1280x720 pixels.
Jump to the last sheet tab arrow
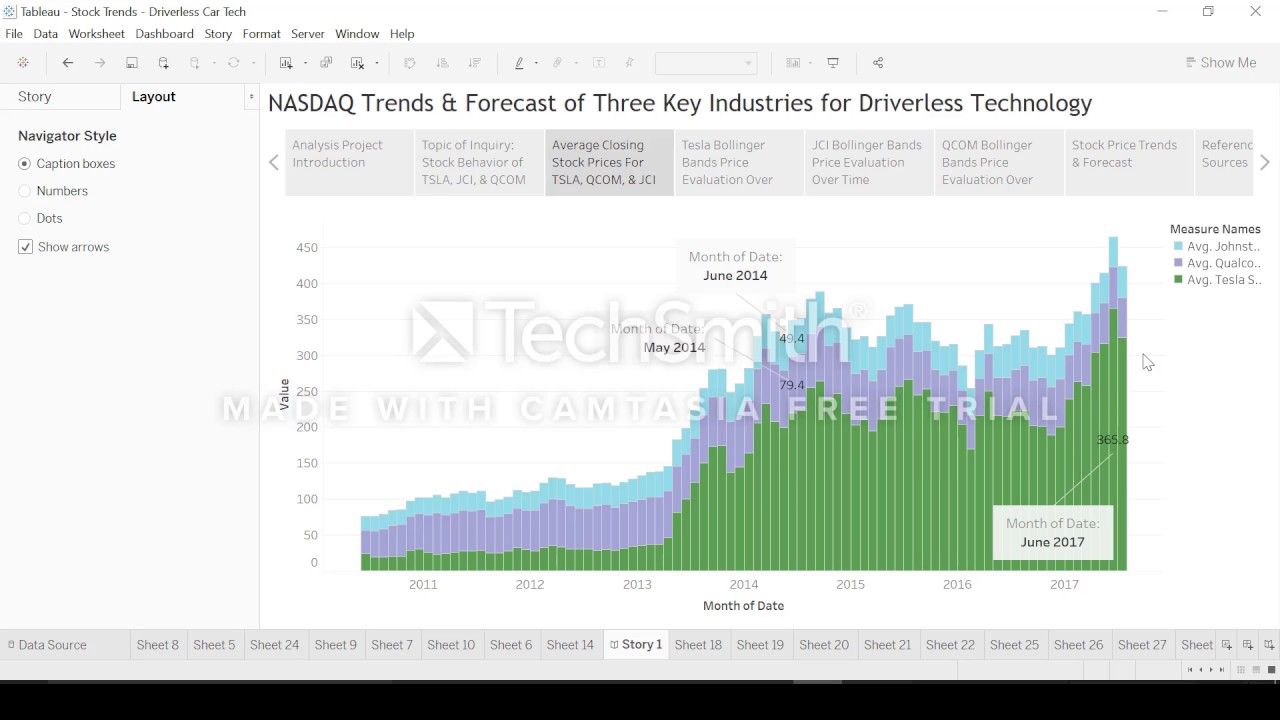coord(1221,670)
